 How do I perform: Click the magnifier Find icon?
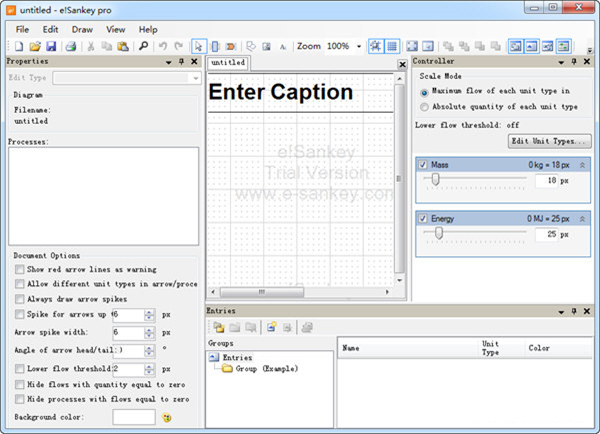pyautogui.click(x=143, y=46)
